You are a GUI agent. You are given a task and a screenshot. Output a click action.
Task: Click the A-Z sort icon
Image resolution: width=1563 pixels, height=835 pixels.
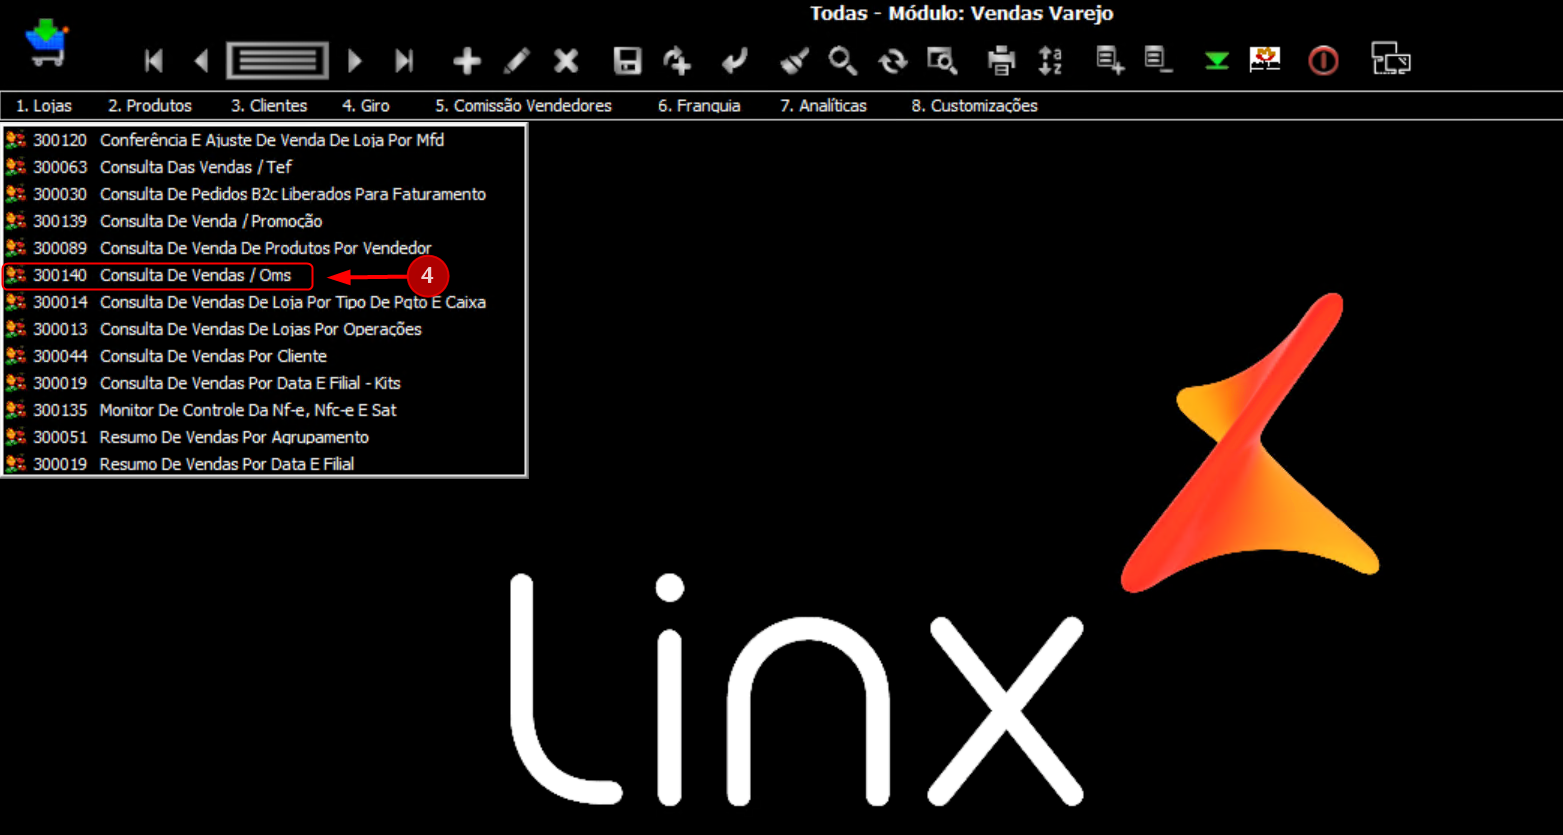1050,61
